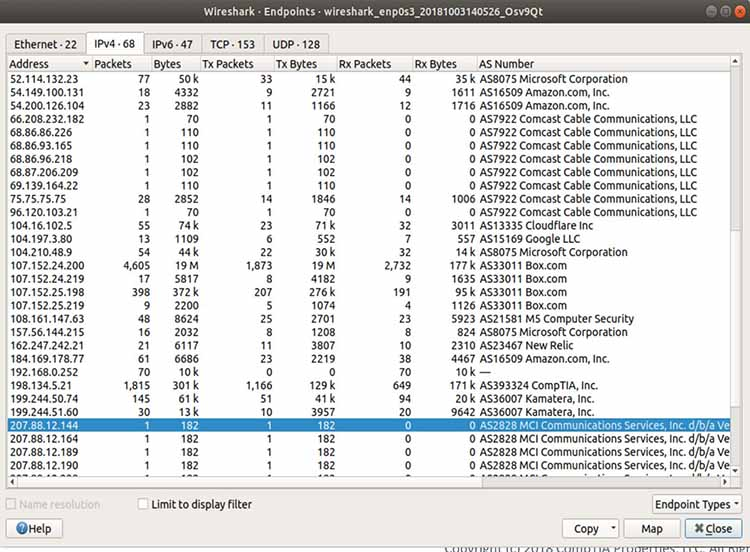Switch to the Ethernet · 22 tab
The image size is (750, 552).
pyautogui.click(x=45, y=44)
